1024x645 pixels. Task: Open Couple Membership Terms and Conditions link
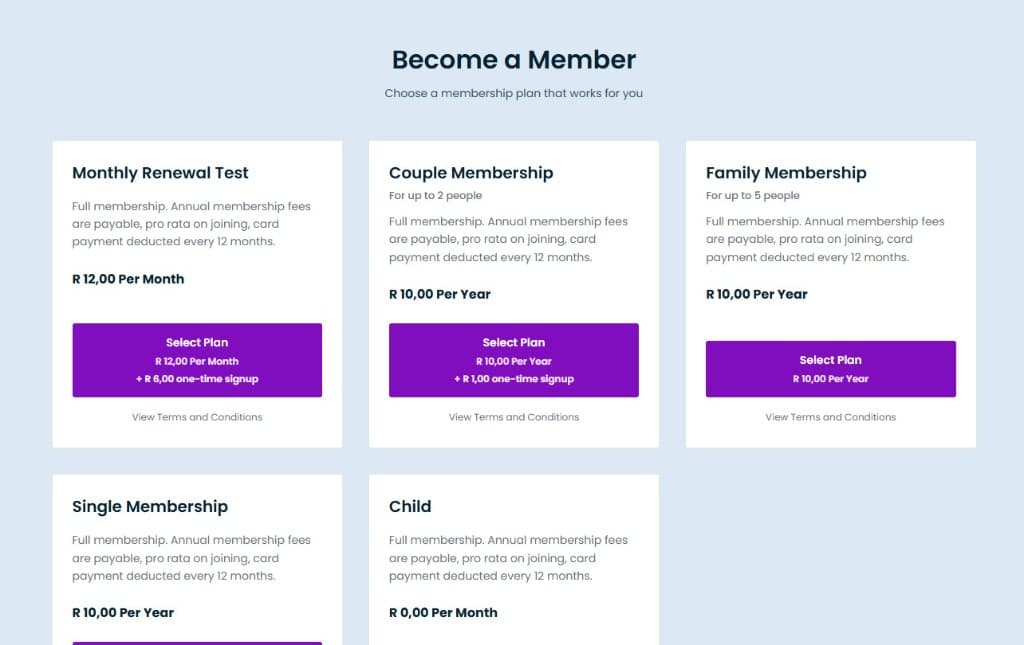(513, 417)
